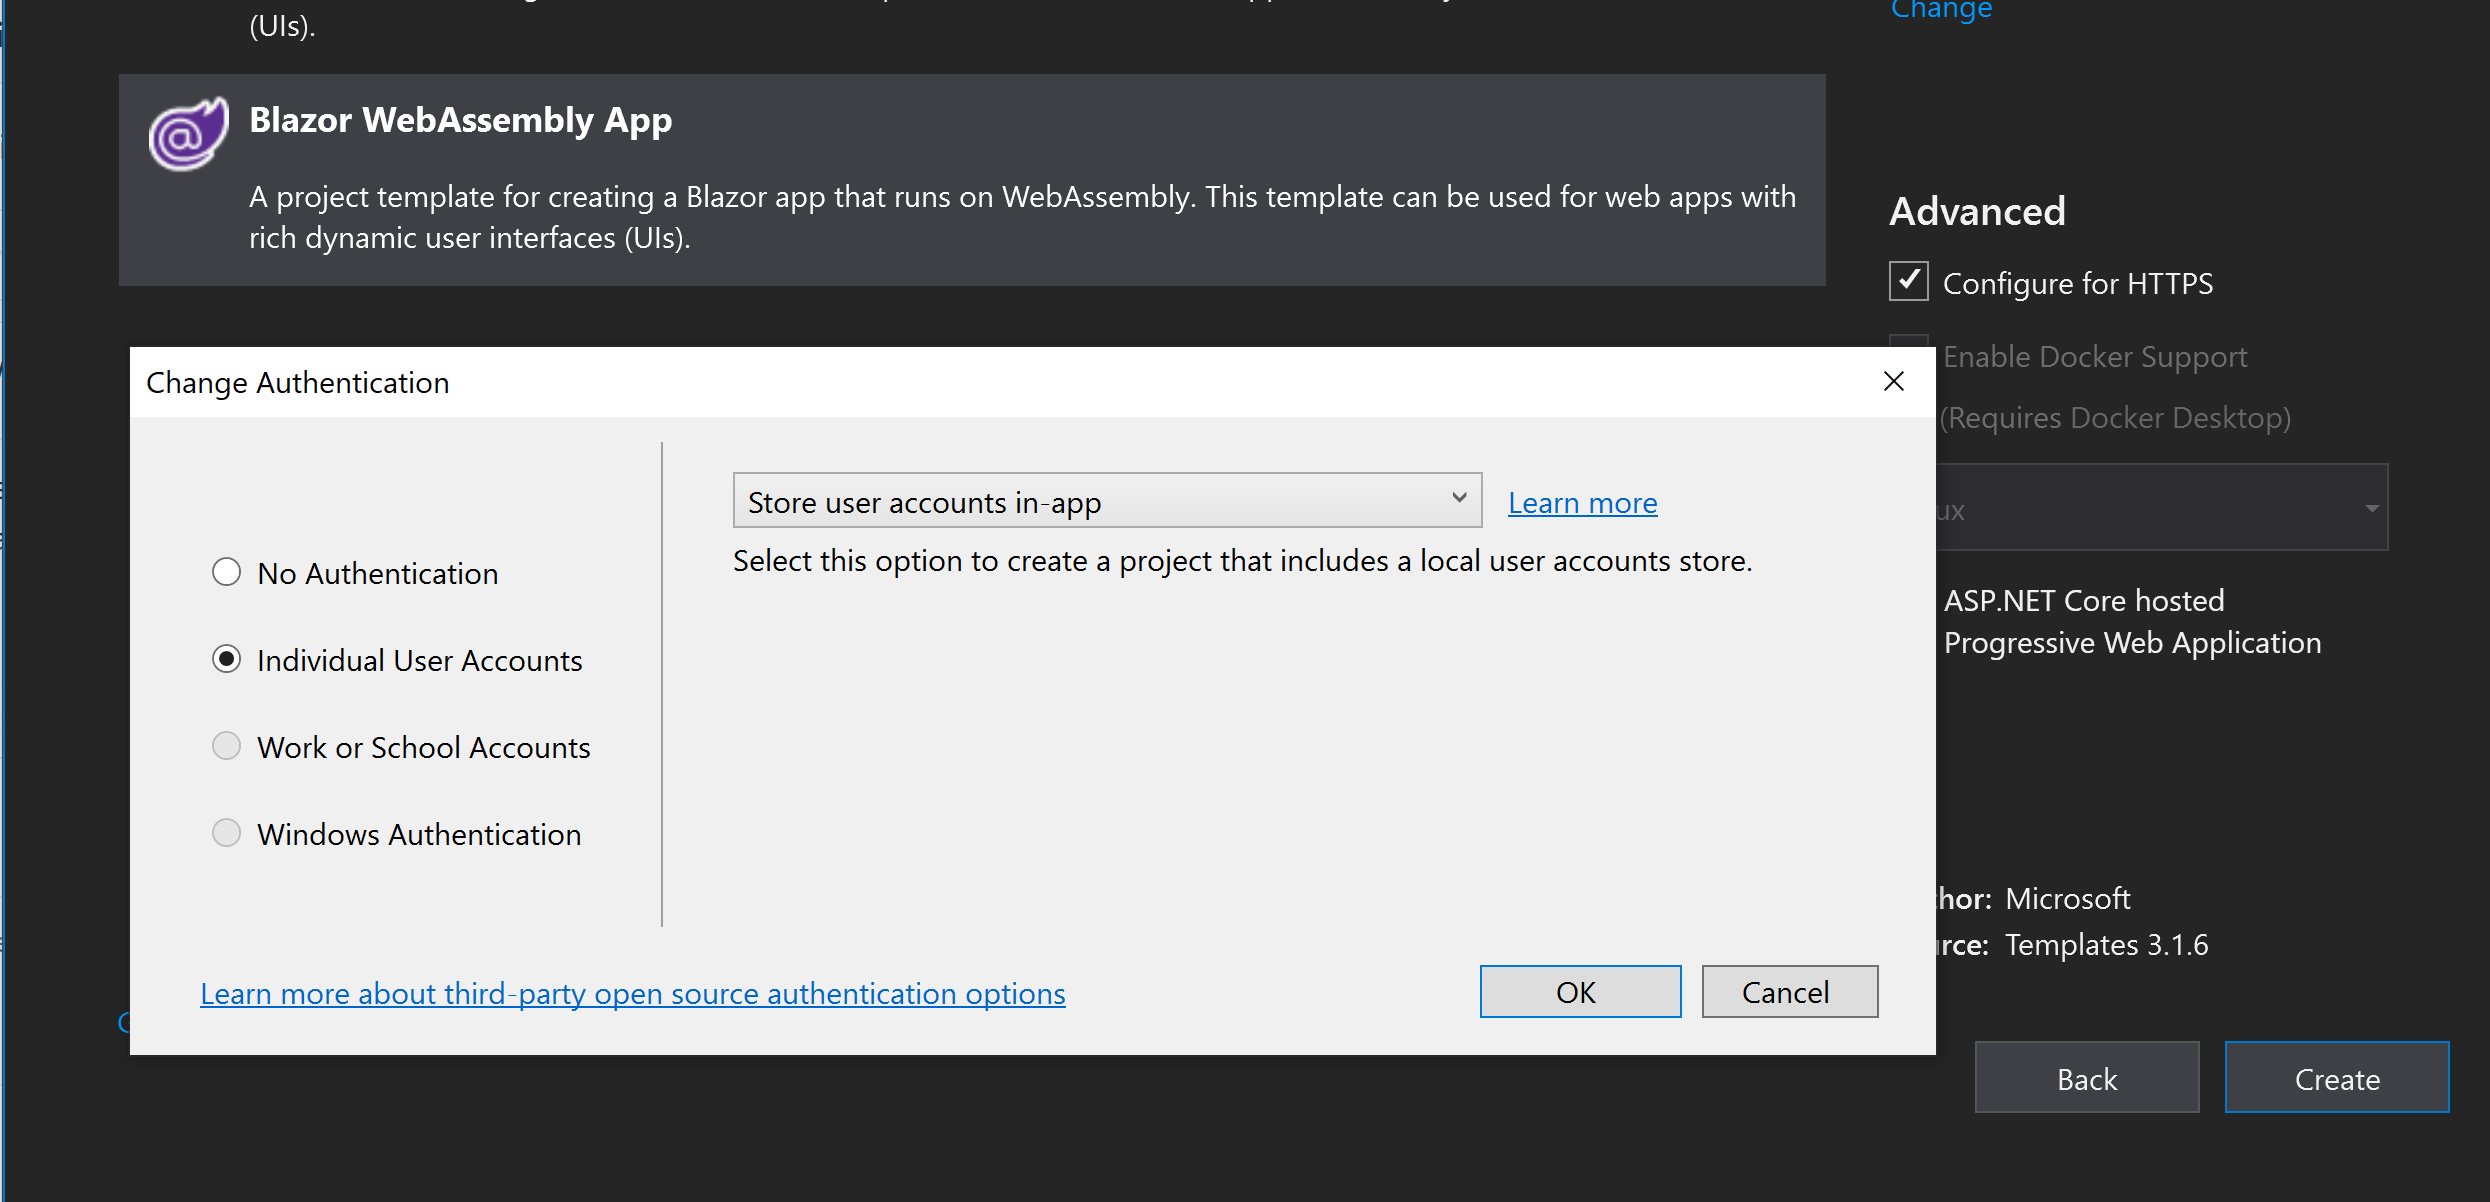The width and height of the screenshot is (2490, 1202).
Task: Cancel the authentication change
Action: click(x=1789, y=991)
